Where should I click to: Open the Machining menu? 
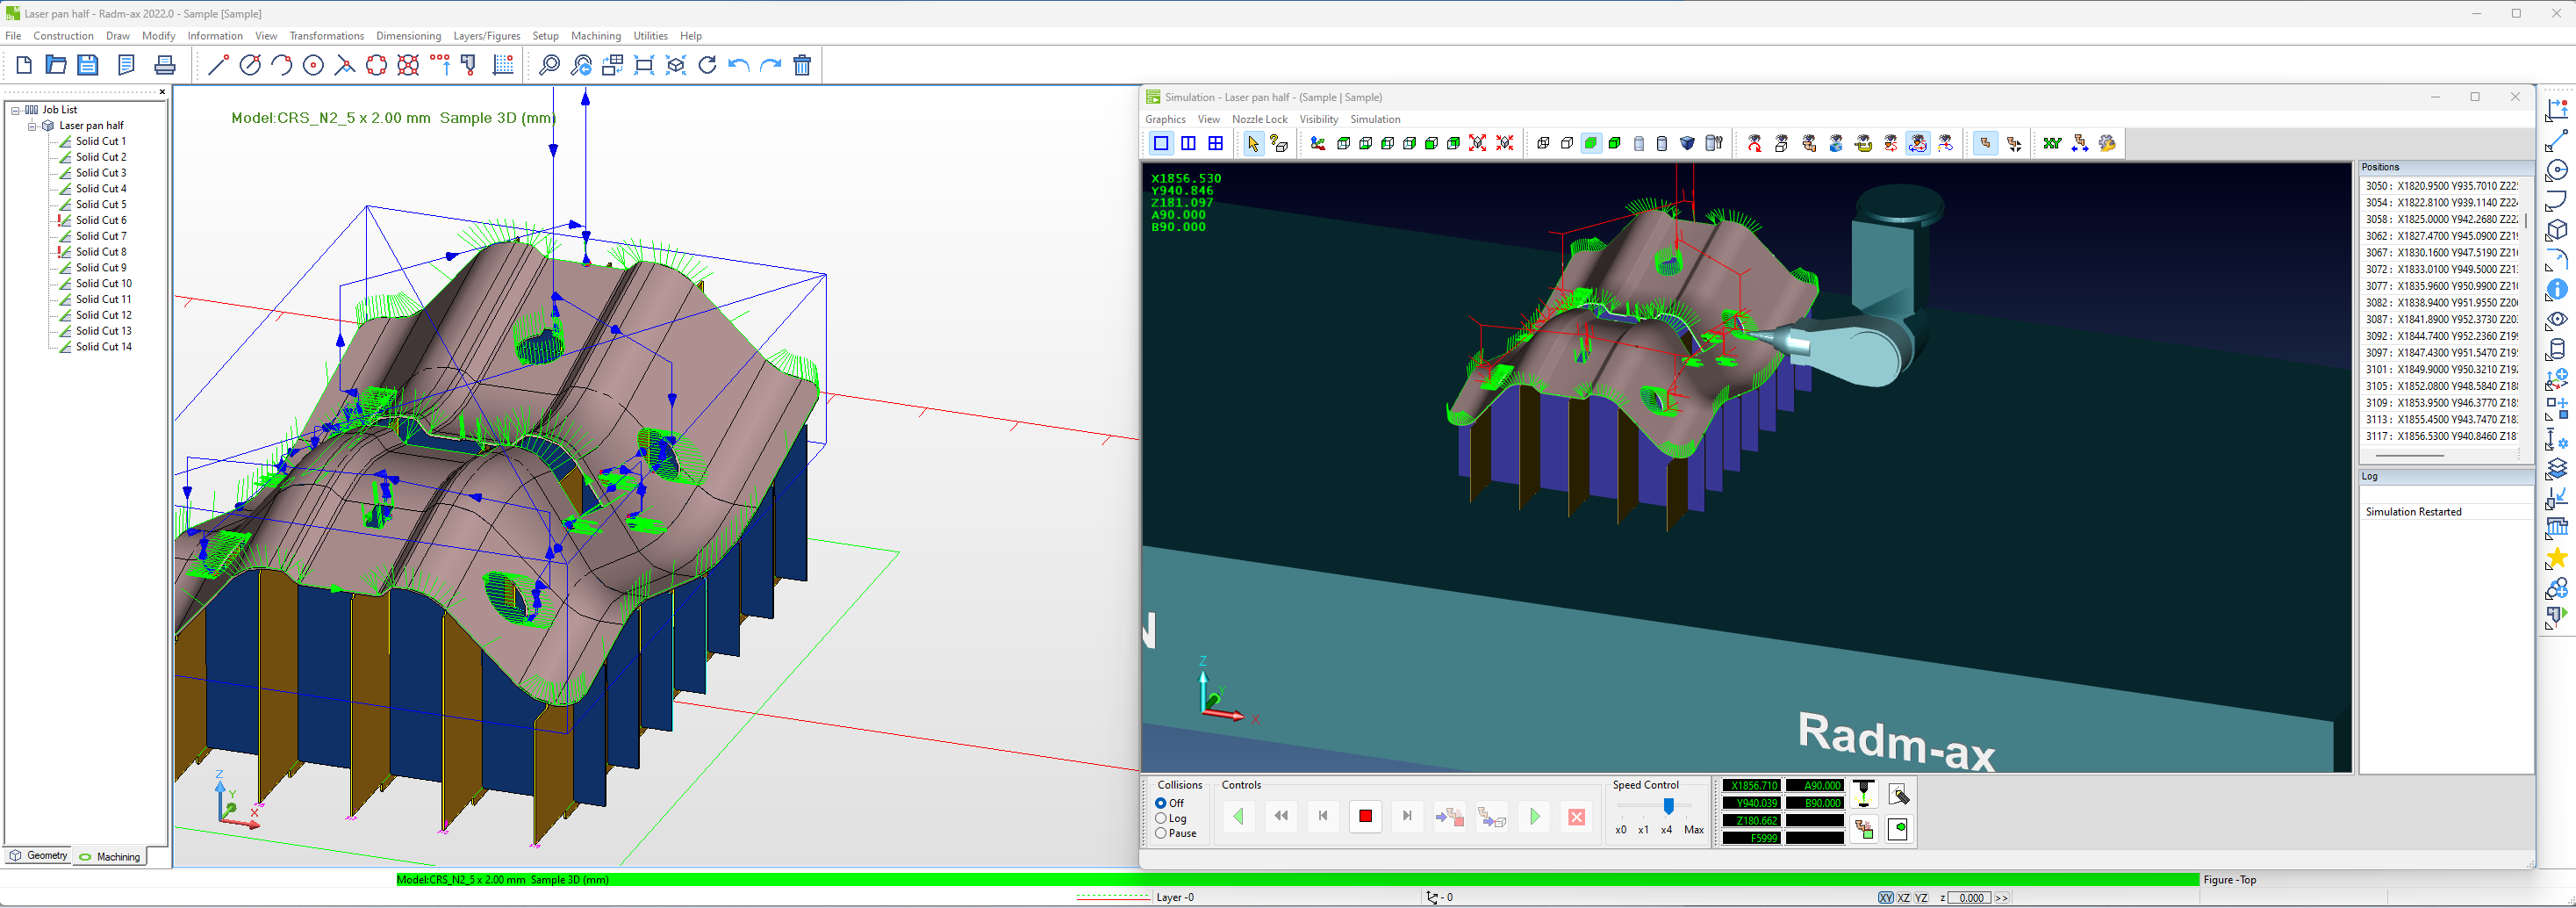click(595, 36)
